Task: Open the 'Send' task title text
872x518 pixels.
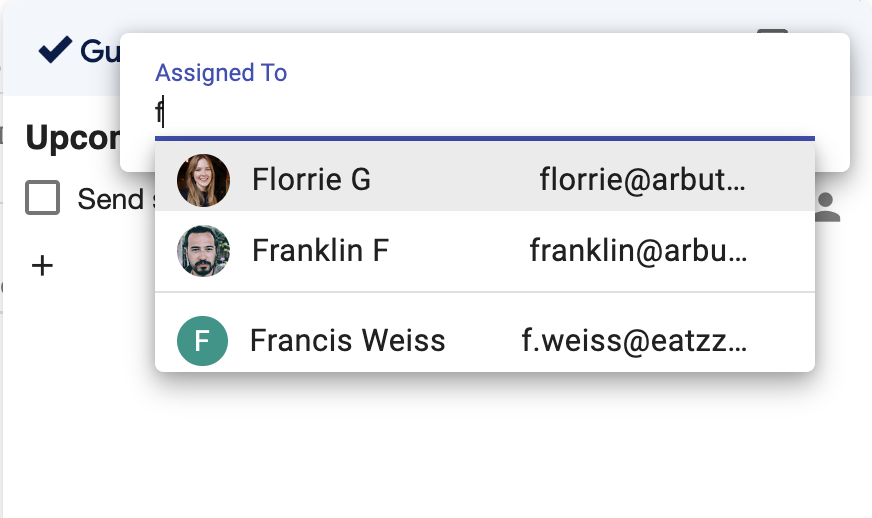Action: 111,199
